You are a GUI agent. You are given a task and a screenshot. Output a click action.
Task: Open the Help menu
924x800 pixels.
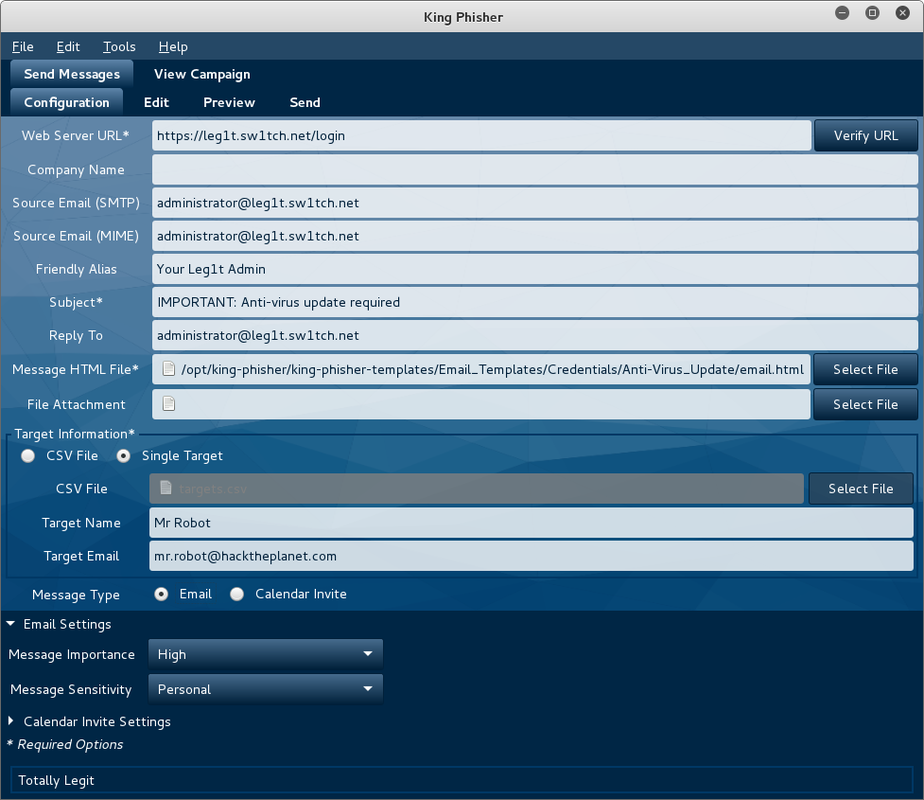[173, 47]
